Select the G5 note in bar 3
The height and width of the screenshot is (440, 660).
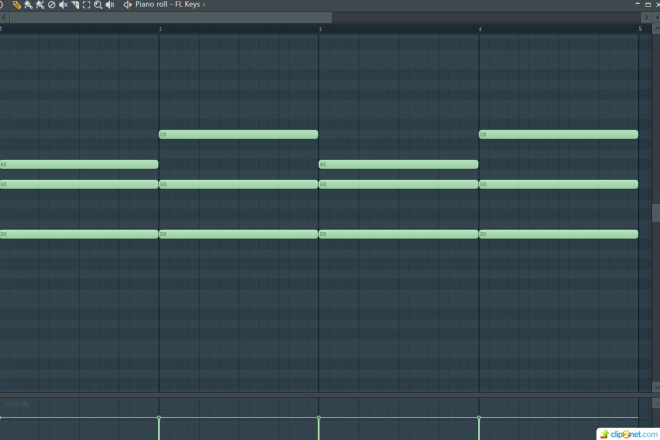point(398,184)
